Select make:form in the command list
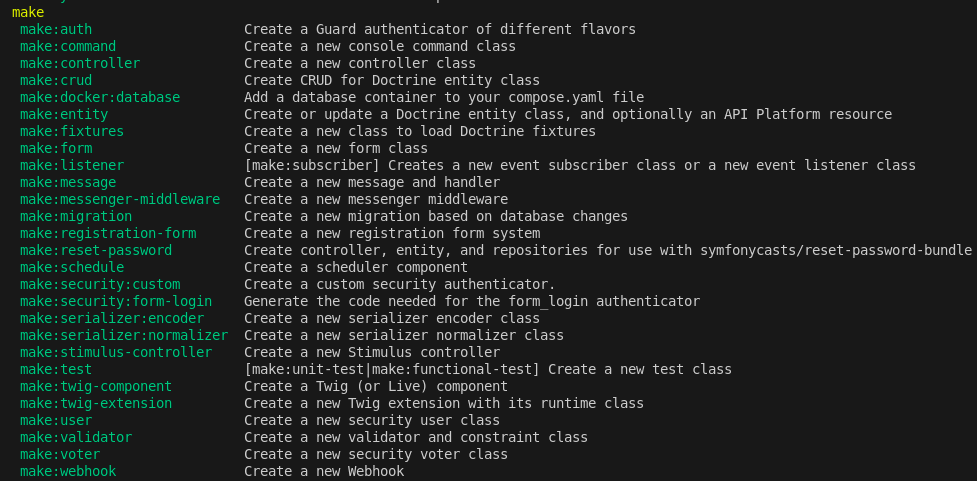This screenshot has height=481, width=977. 55,149
